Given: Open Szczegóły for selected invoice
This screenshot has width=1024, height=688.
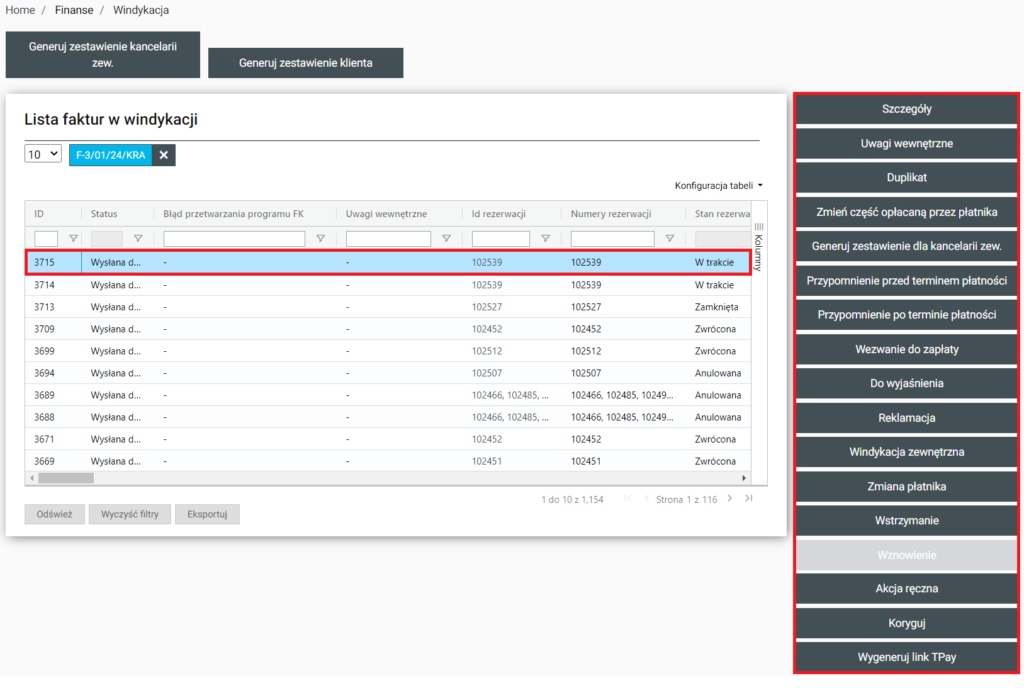Looking at the screenshot, I should 907,109.
